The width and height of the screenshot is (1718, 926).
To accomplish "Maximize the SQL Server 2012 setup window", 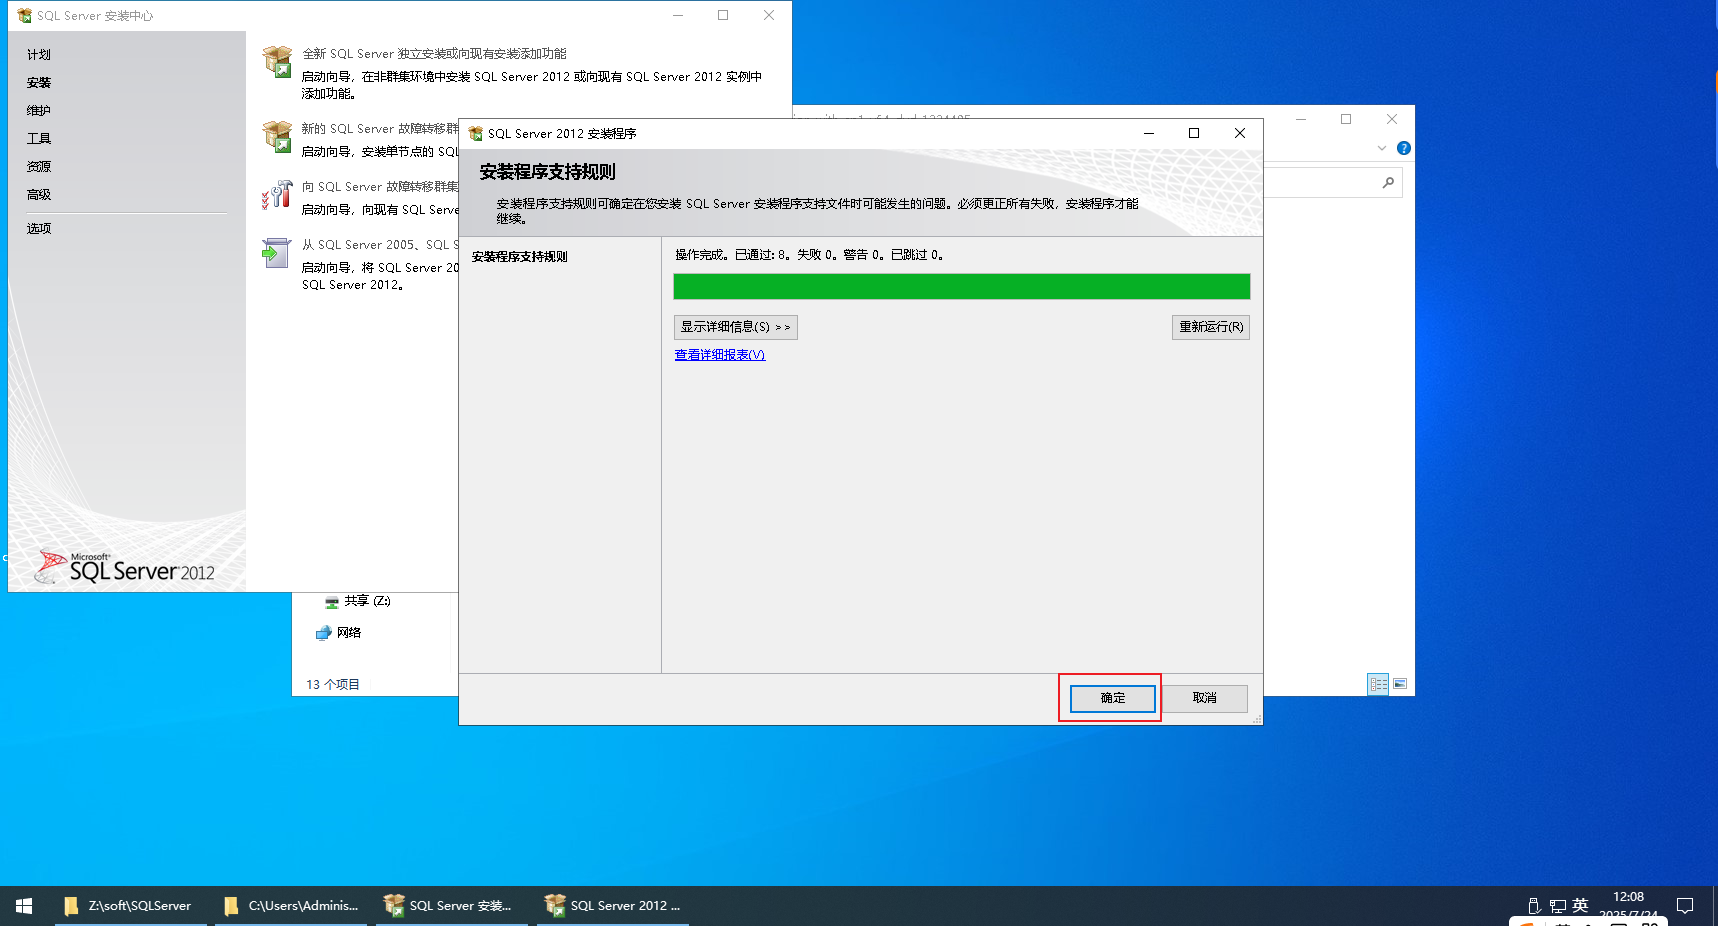I will click(x=1194, y=133).
